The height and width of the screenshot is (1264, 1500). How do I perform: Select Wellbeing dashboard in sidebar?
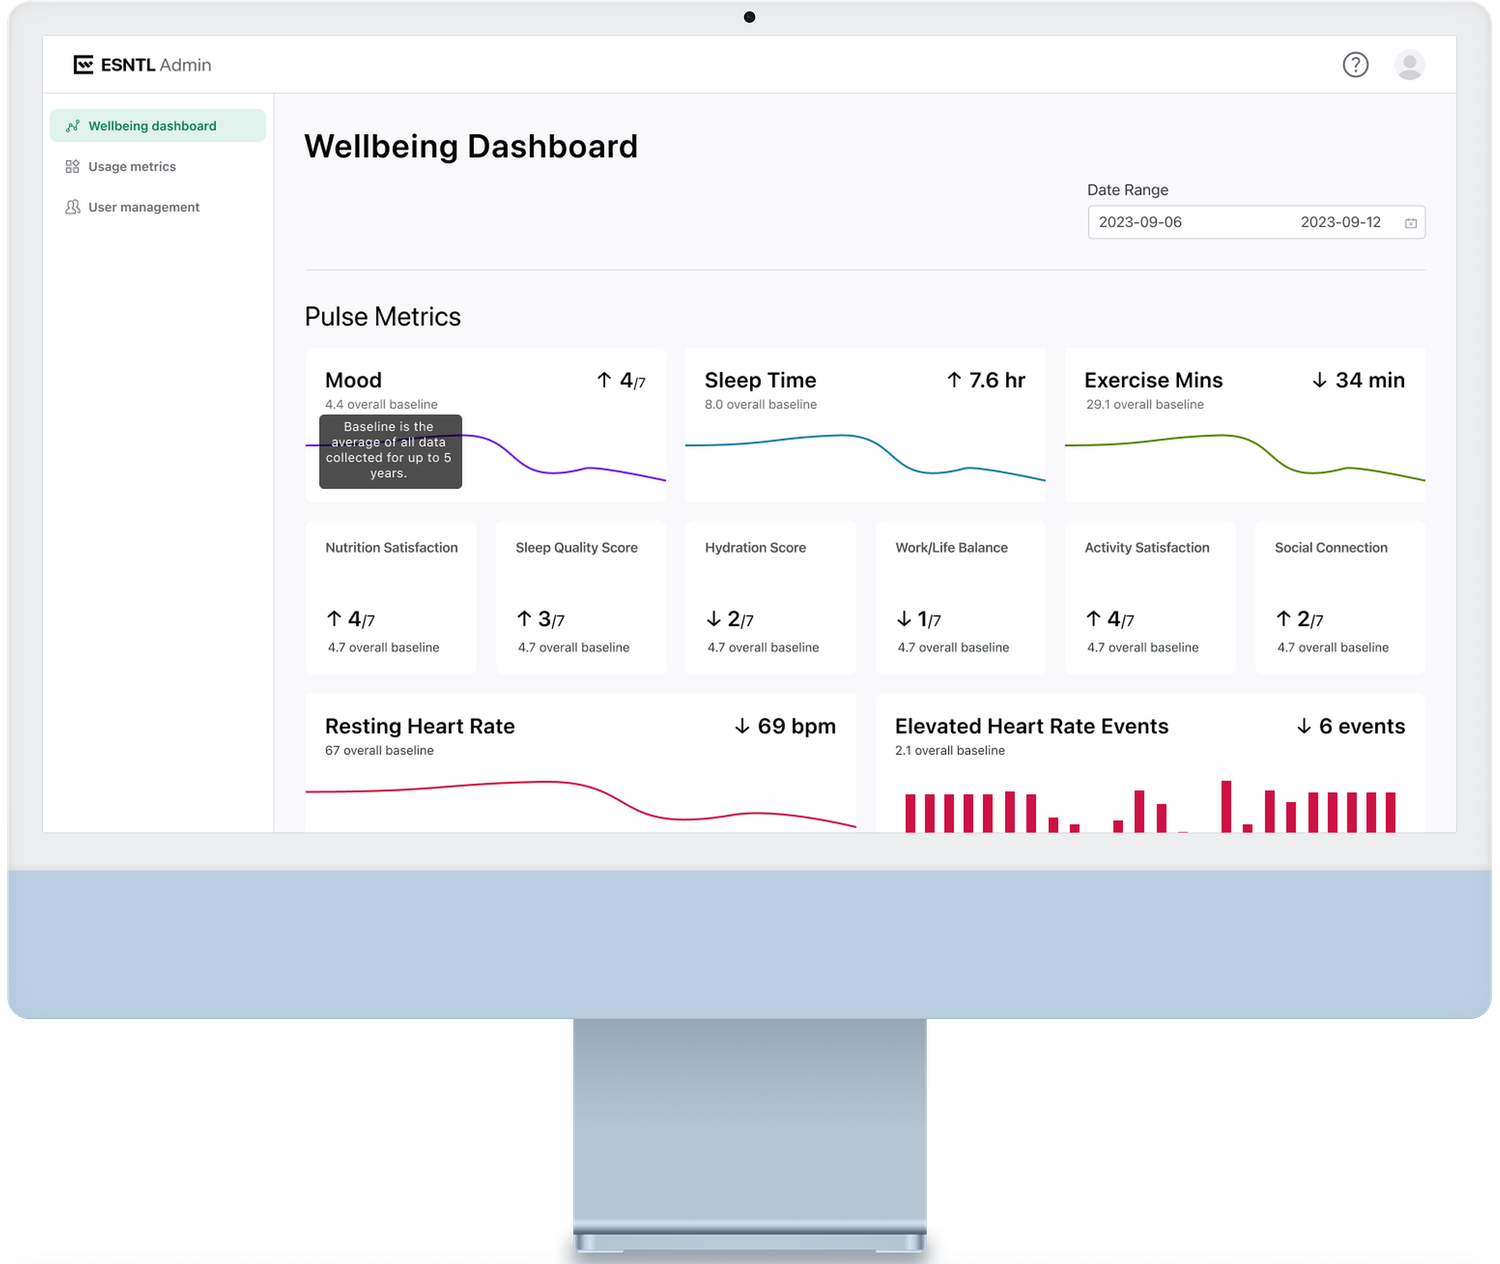pos(158,126)
